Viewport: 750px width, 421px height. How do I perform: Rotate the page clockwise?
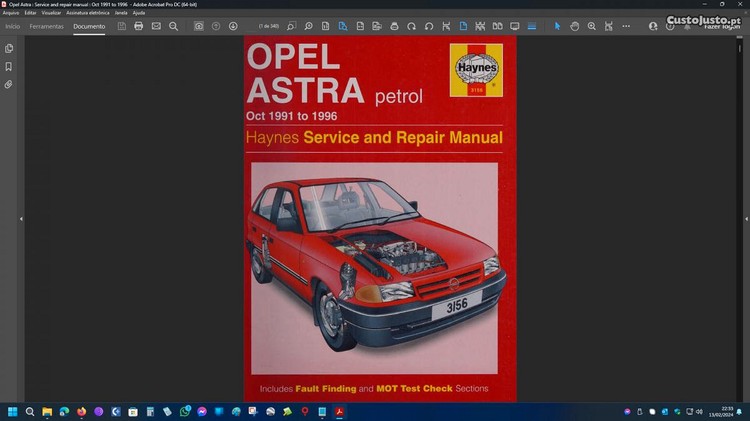click(x=411, y=26)
